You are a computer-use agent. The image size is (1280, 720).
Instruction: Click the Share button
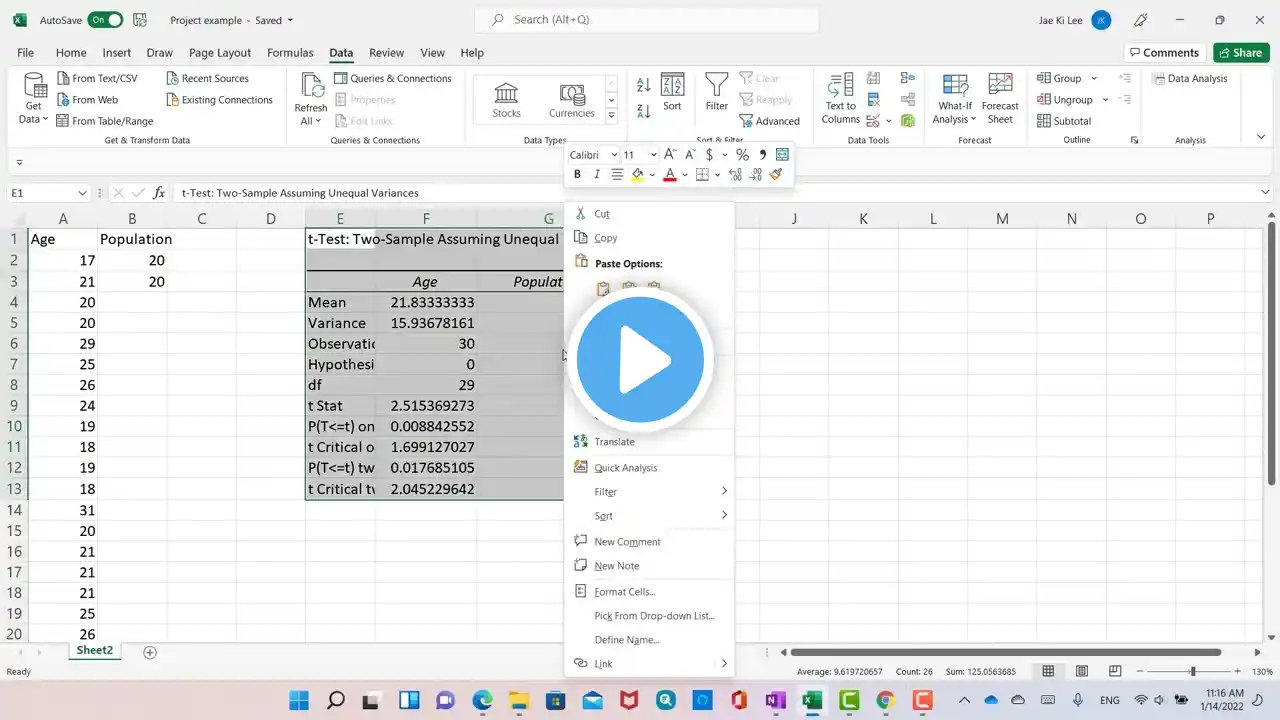[1240, 53]
